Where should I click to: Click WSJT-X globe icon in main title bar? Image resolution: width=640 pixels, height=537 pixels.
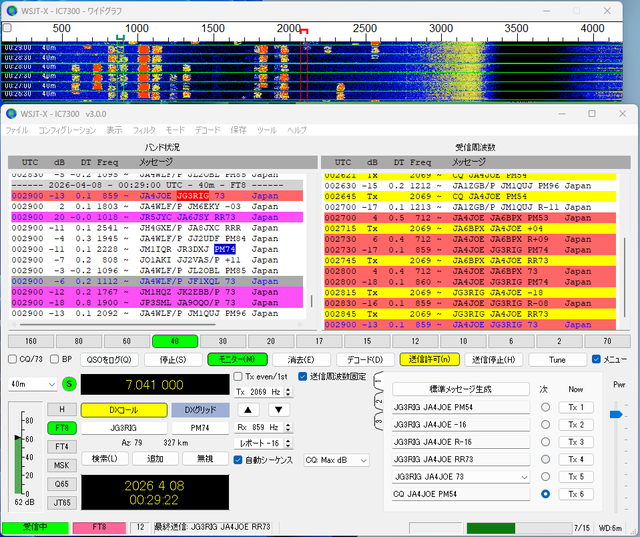[x=11, y=113]
